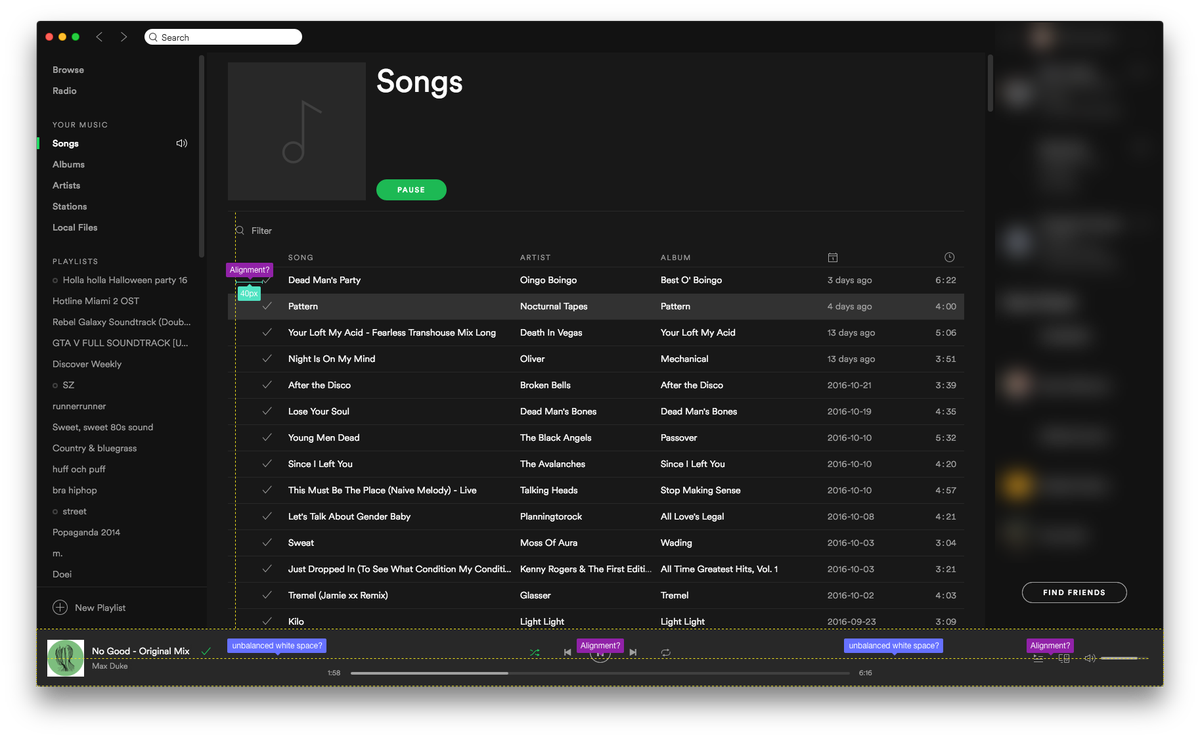This screenshot has width=1200, height=739.
Task: Click the track progress bar
Action: tap(600, 673)
